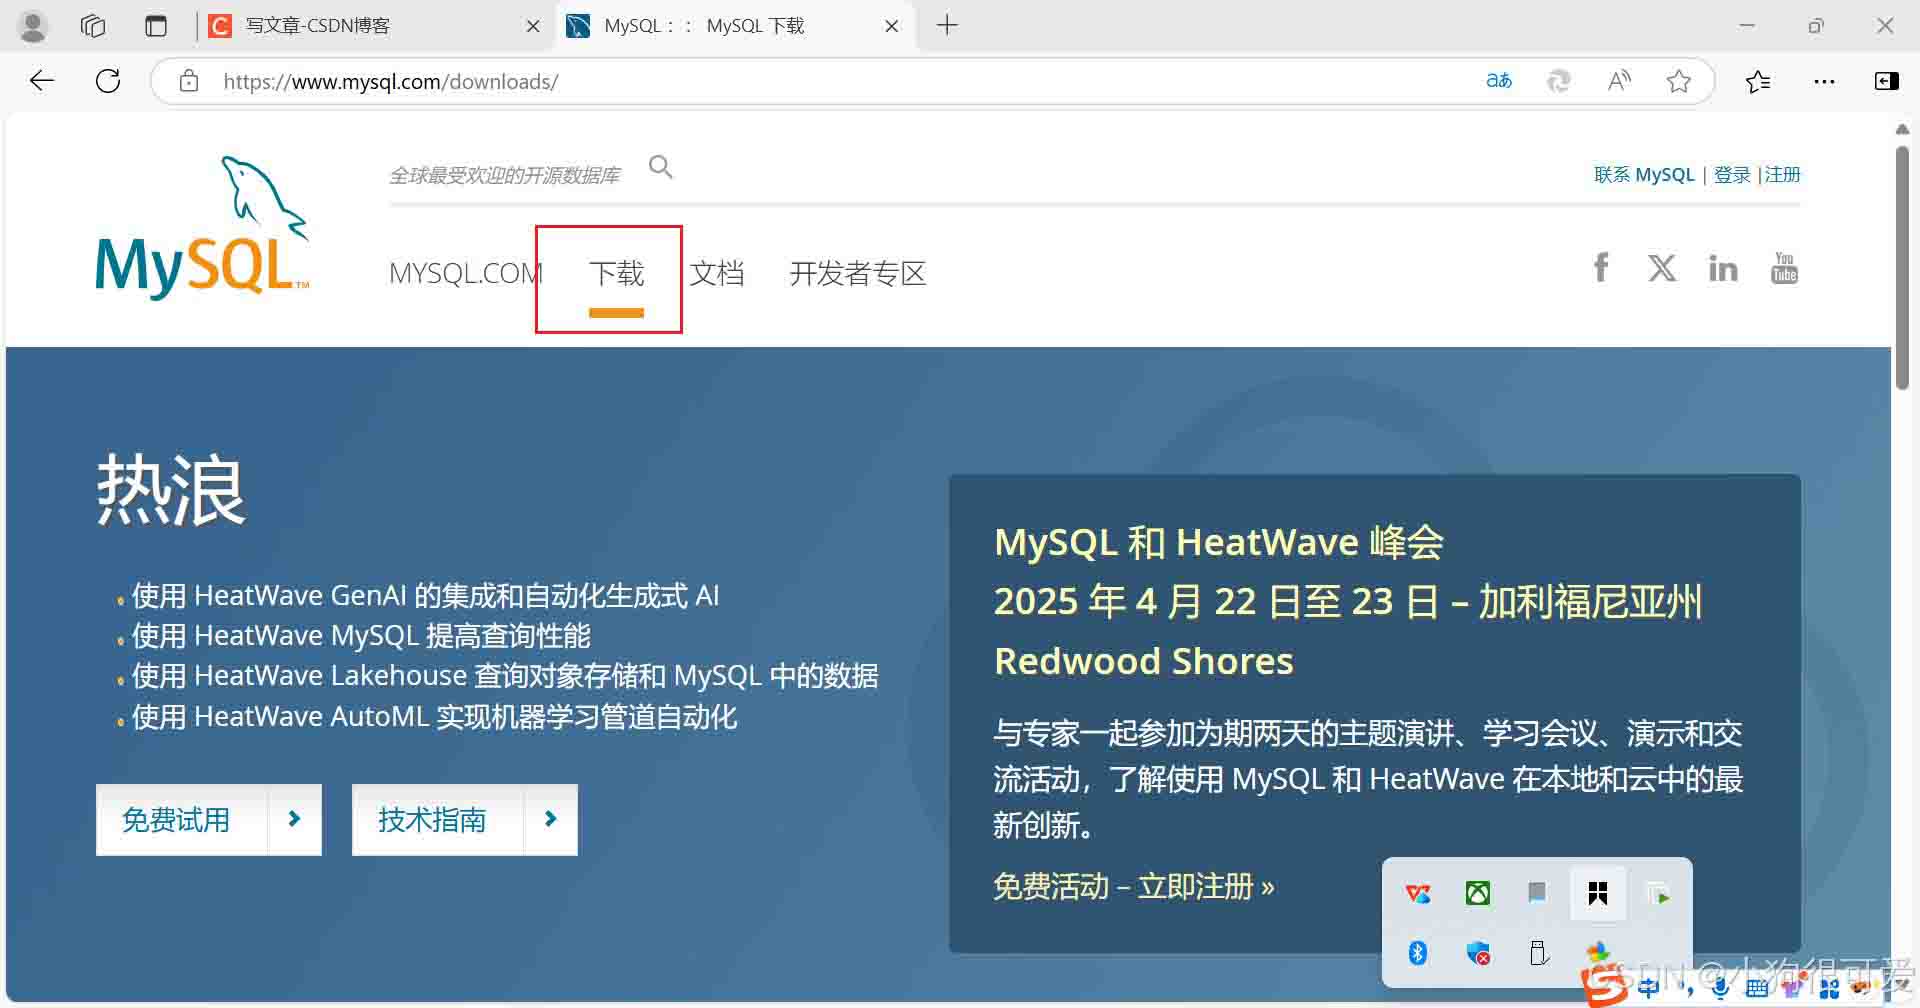1920x1008 pixels.
Task: Click arrow beside 技术指南
Action: click(550, 820)
